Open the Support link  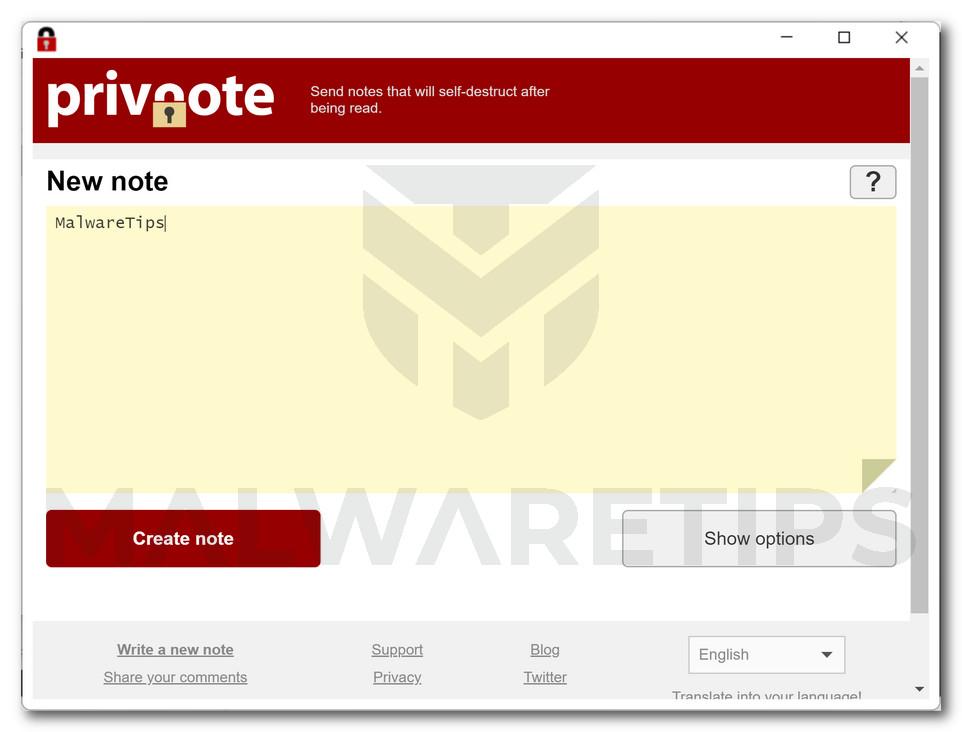(397, 649)
